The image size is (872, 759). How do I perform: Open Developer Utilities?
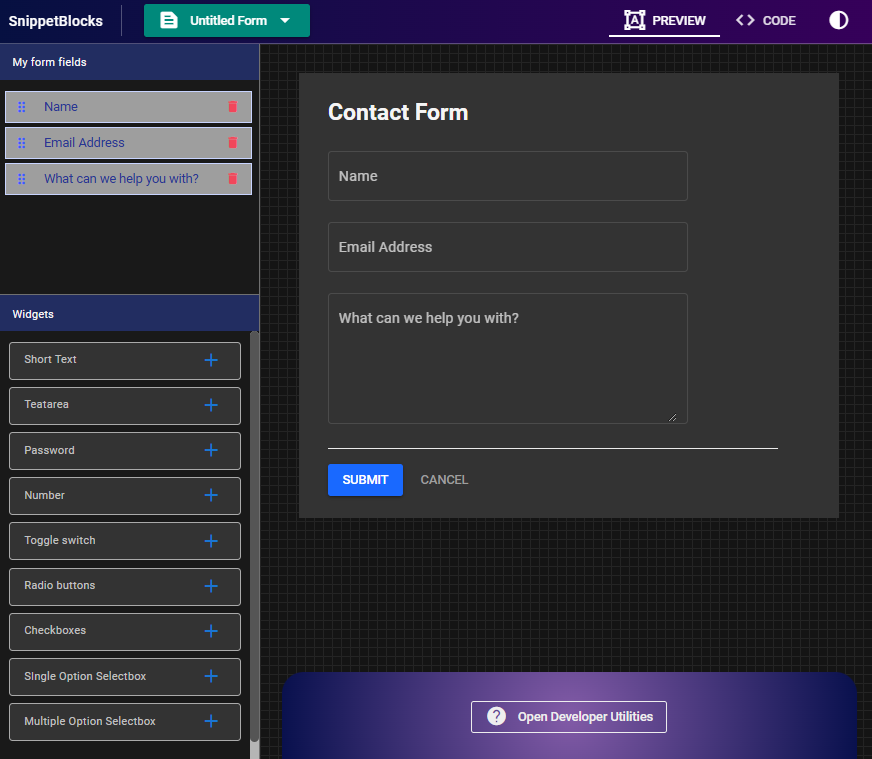click(569, 716)
